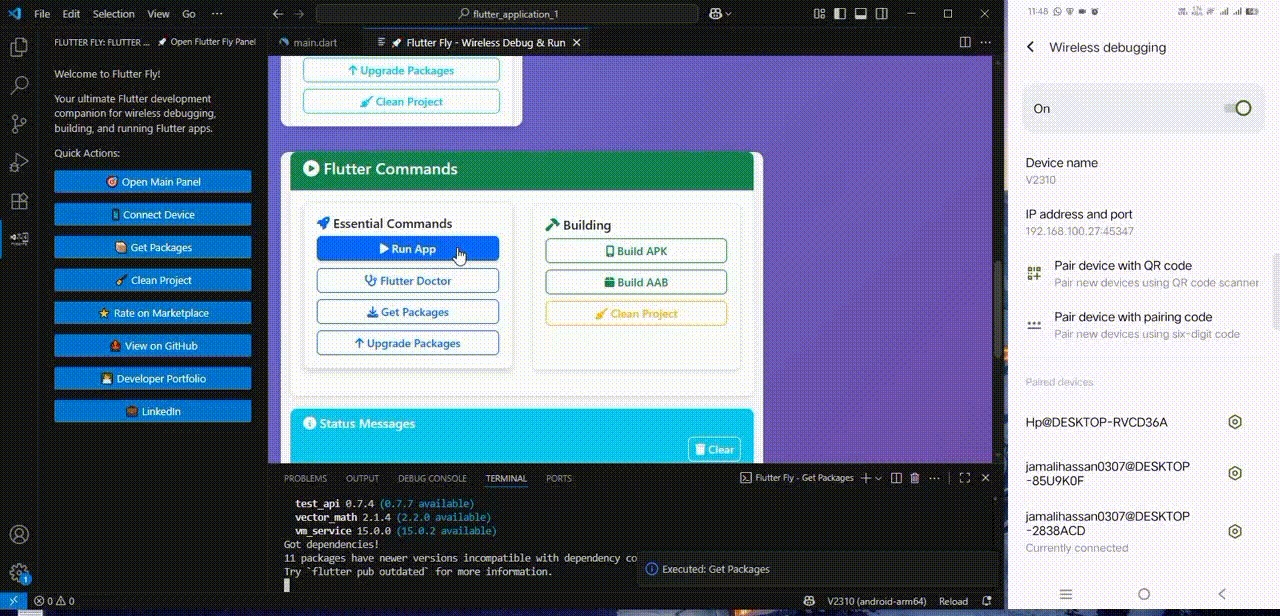Screen dimensions: 1280x616
Task: Select Pair device with QR code
Action: (1142, 274)
